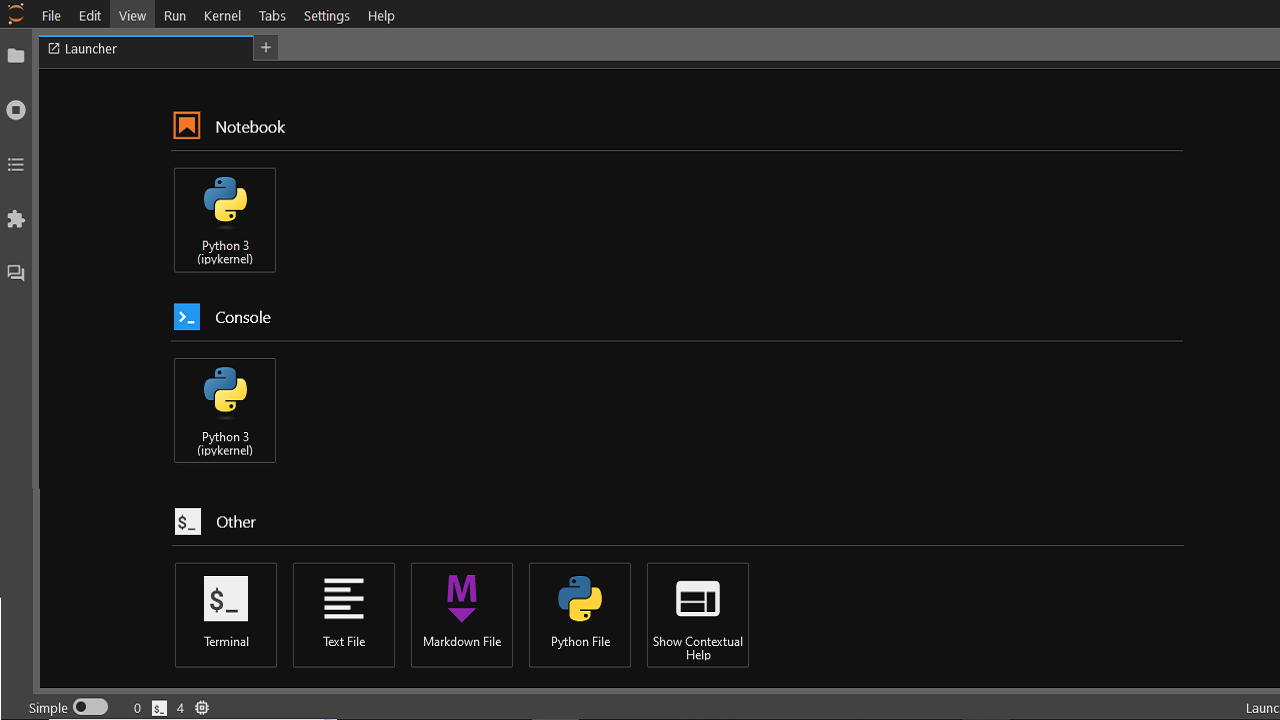Create a new Python File
The width and height of the screenshot is (1280, 720).
(x=580, y=615)
